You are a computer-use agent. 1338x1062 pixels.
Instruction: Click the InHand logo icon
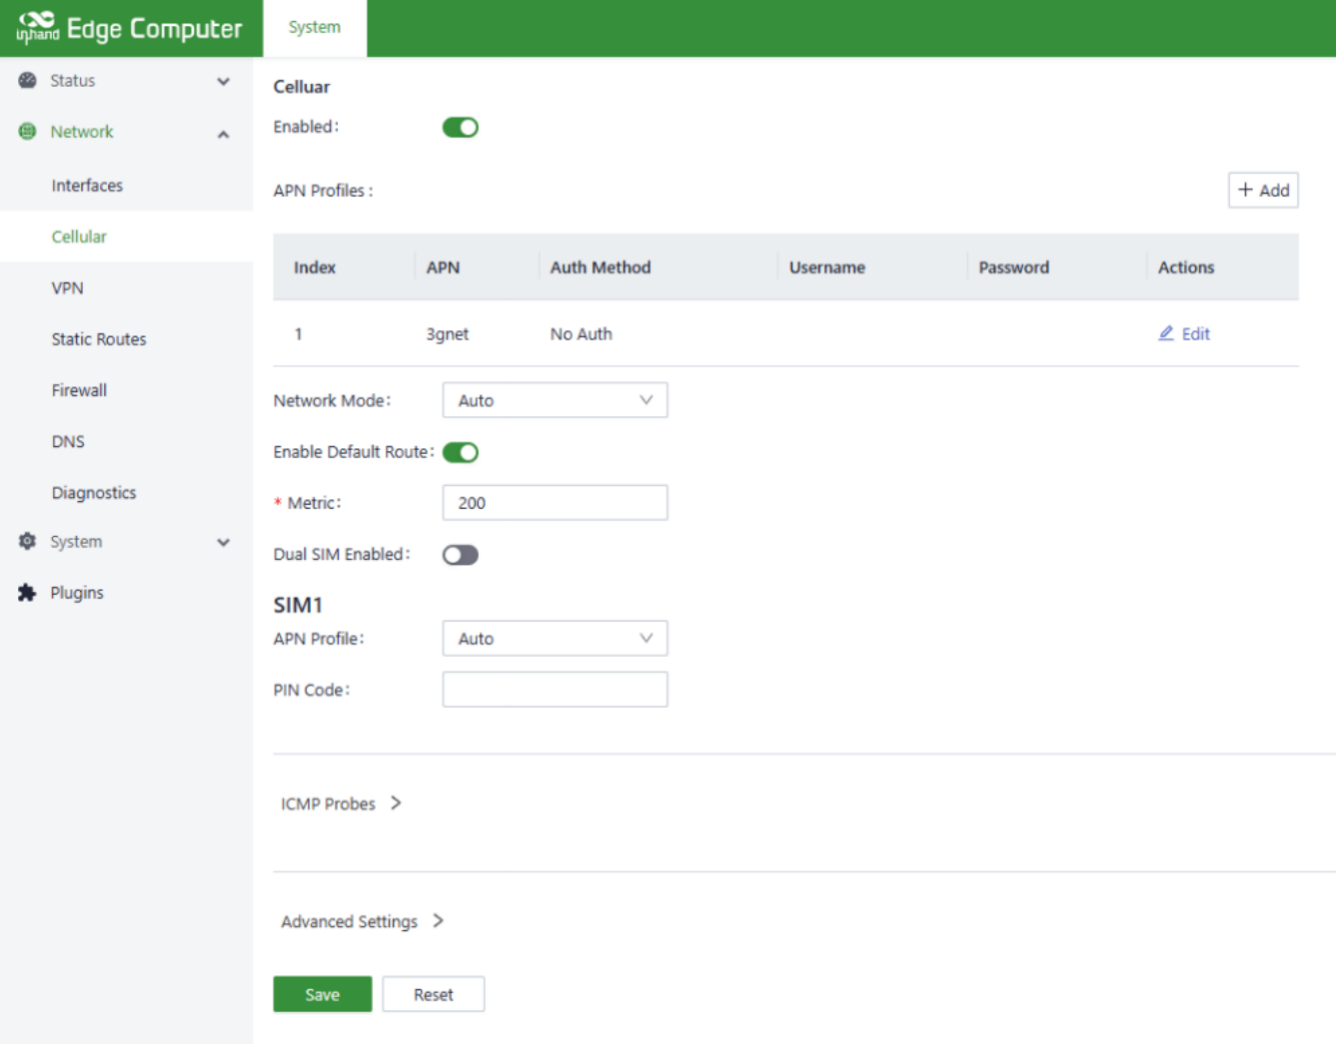[37, 27]
